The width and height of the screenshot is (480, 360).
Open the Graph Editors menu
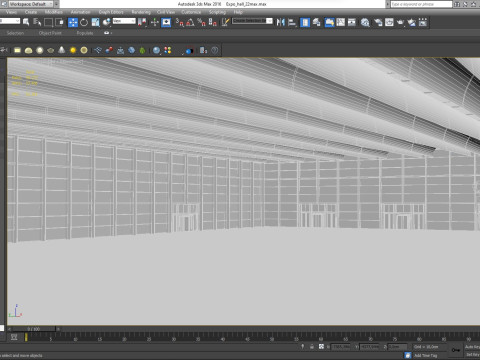(111, 12)
